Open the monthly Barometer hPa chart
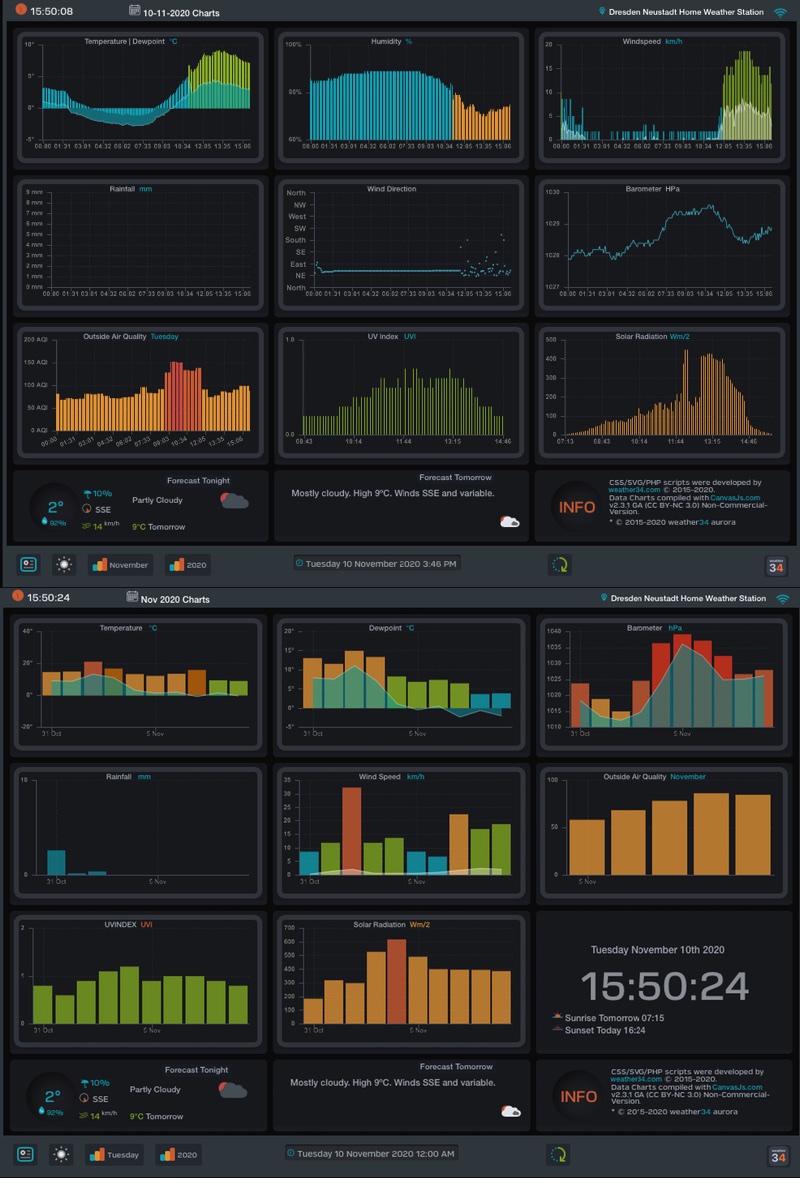The width and height of the screenshot is (800, 1200). pyautogui.click(x=663, y=685)
